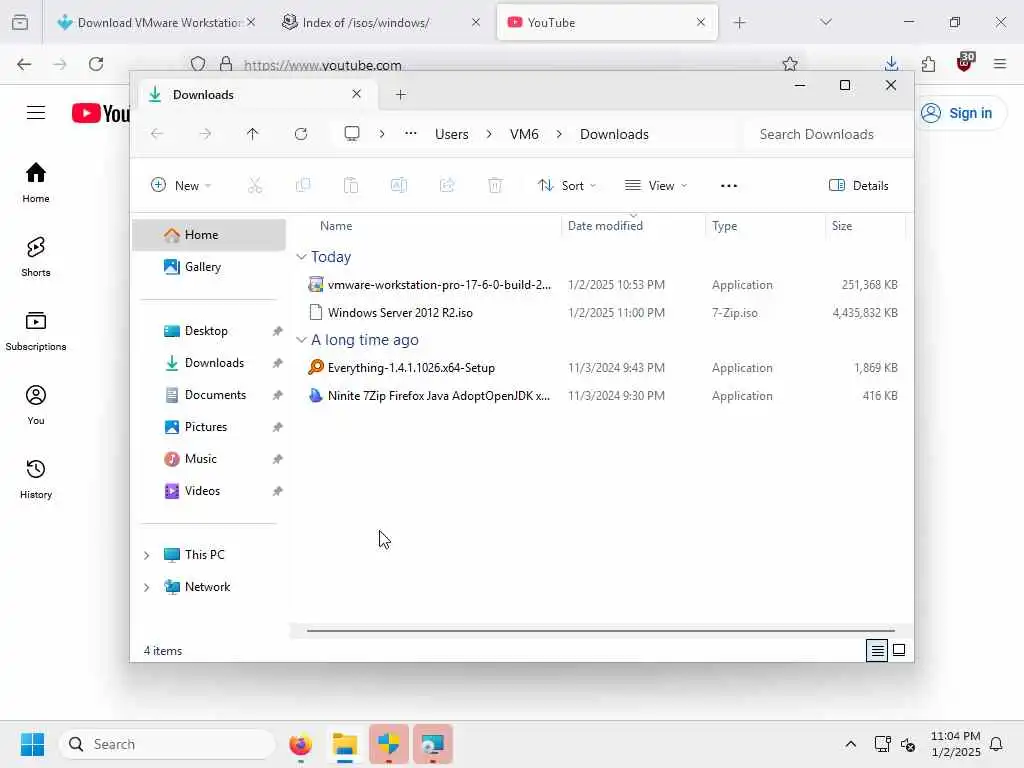The height and width of the screenshot is (768, 1024).
Task: Click the Cut scissors icon in Explorer toolbar
Action: [x=255, y=186]
